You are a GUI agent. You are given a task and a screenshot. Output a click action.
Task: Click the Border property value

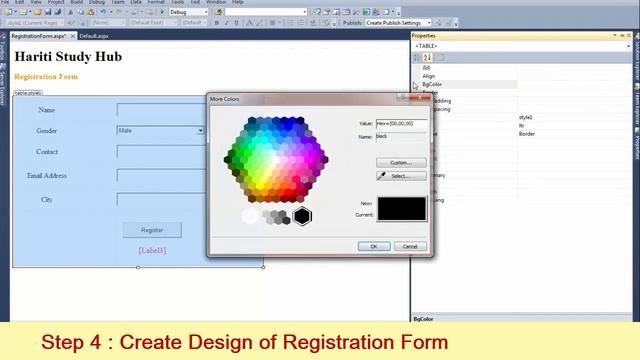(527, 134)
